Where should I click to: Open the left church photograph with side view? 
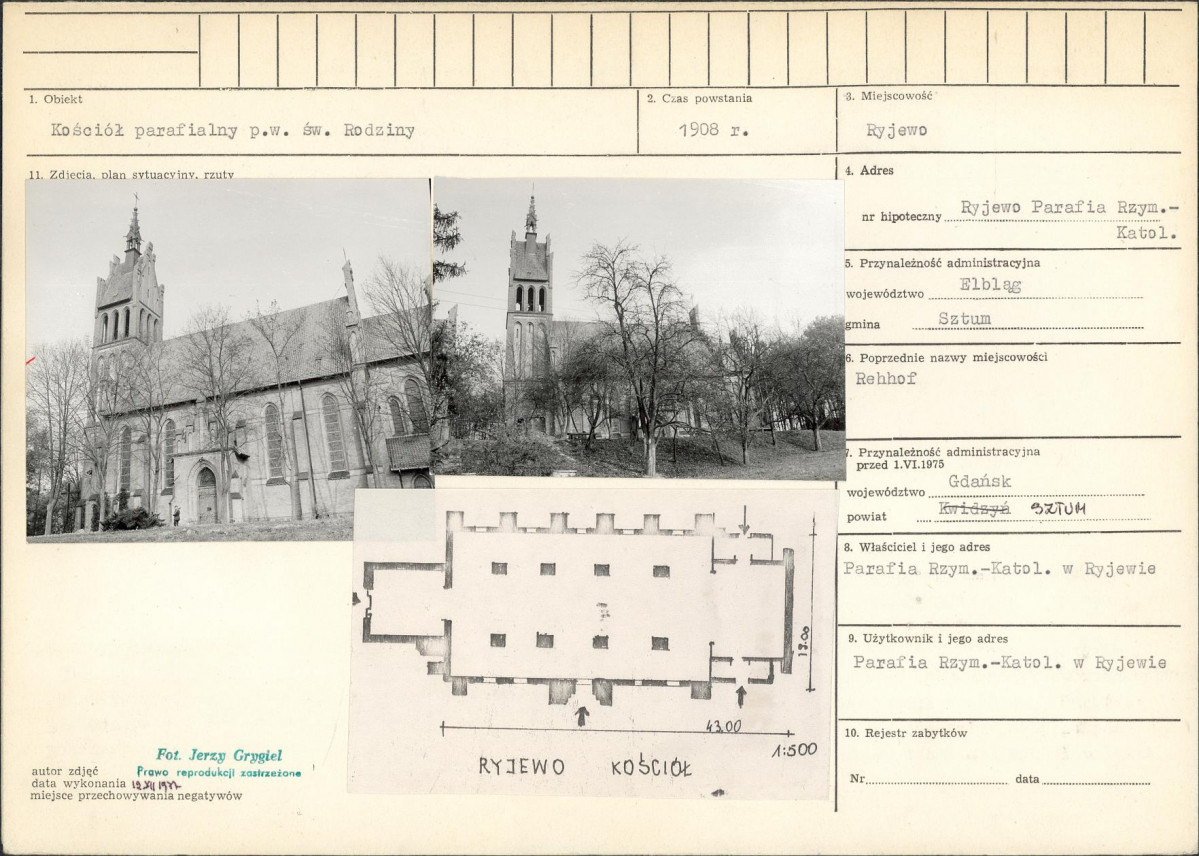pyautogui.click(x=228, y=360)
